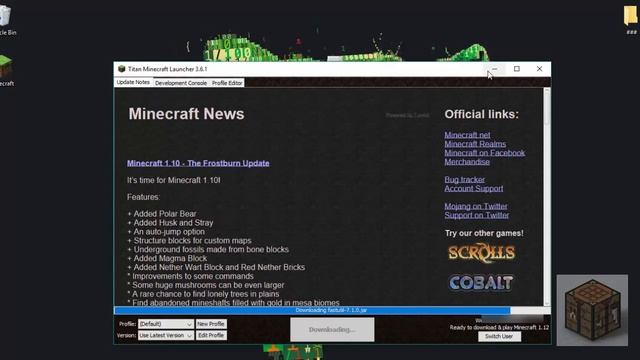
Task: Open the Minecraft.net link
Action: click(467, 135)
